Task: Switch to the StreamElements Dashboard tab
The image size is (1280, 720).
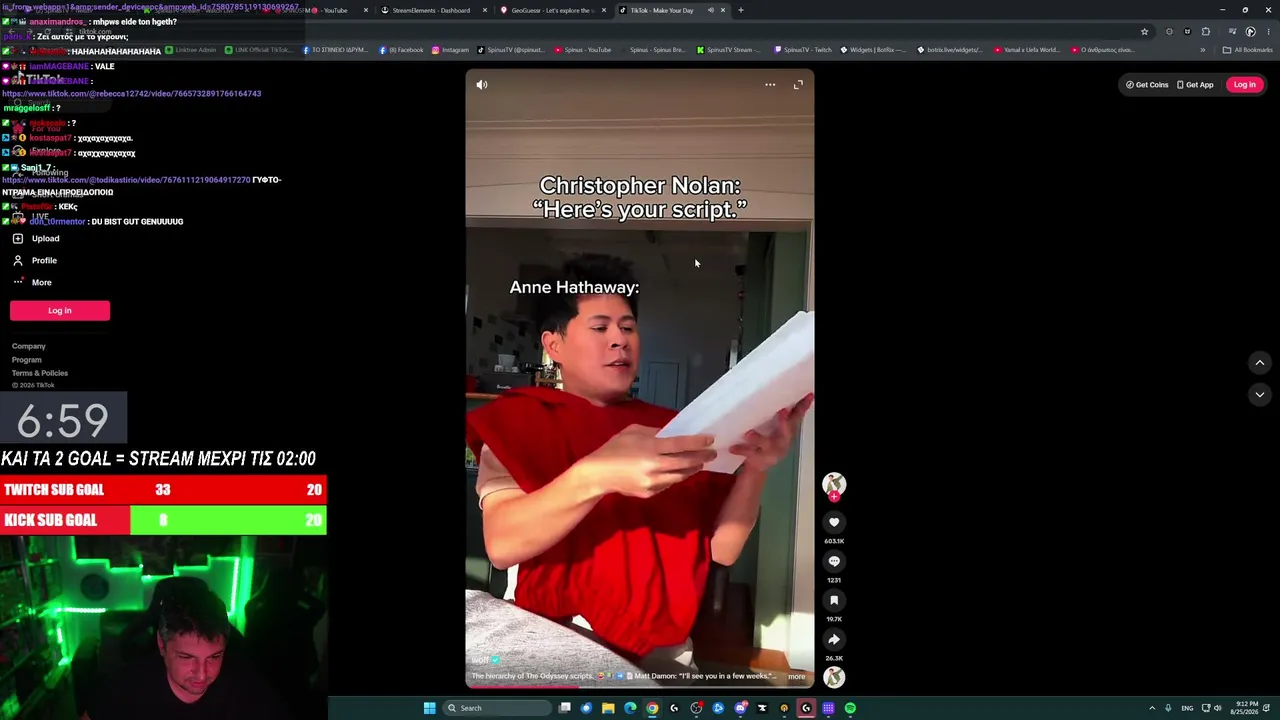Action: coord(432,10)
